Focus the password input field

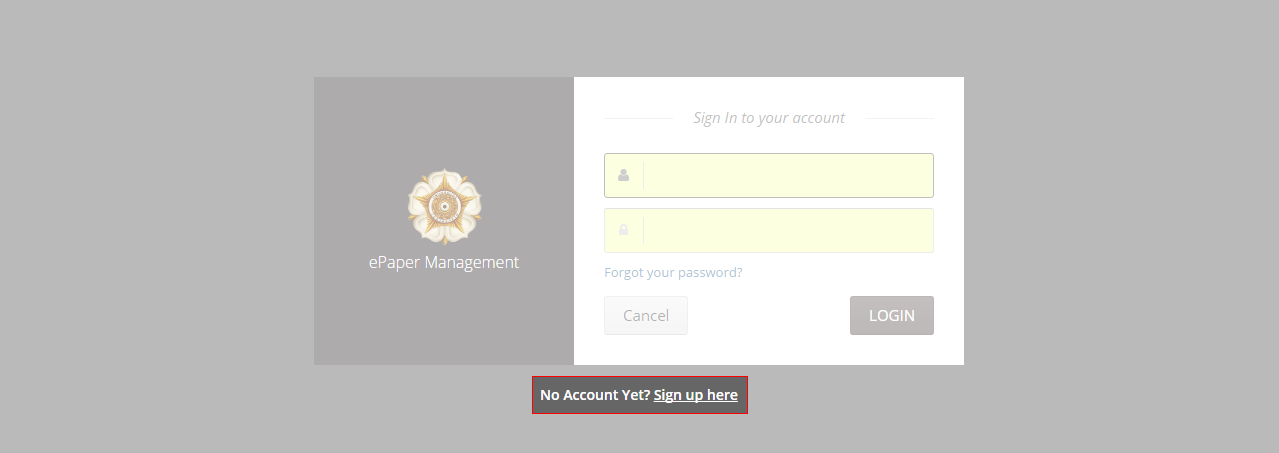click(787, 230)
